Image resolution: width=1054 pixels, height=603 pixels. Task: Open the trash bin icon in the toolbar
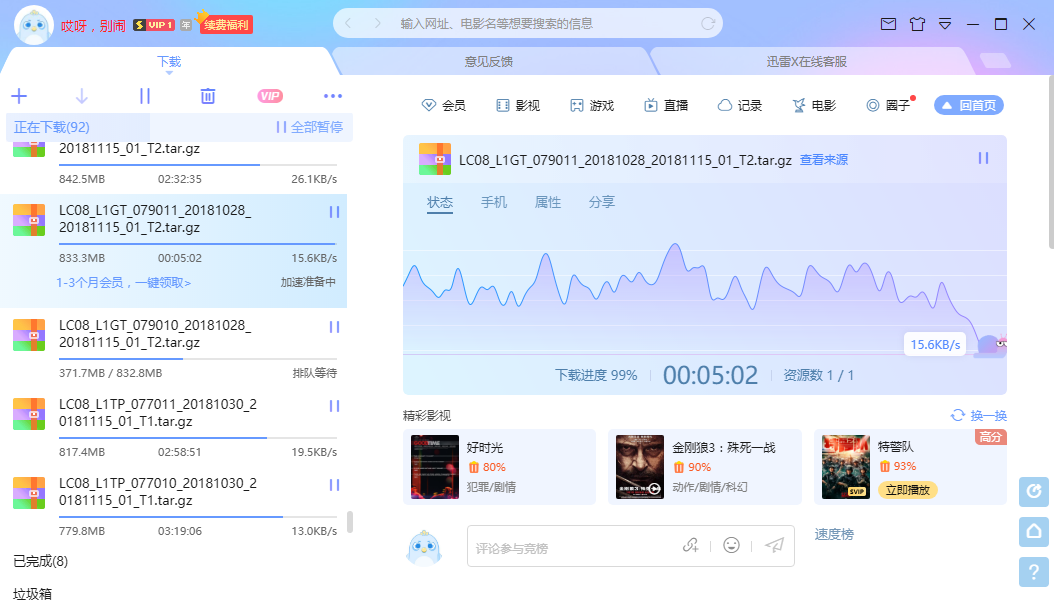point(207,96)
